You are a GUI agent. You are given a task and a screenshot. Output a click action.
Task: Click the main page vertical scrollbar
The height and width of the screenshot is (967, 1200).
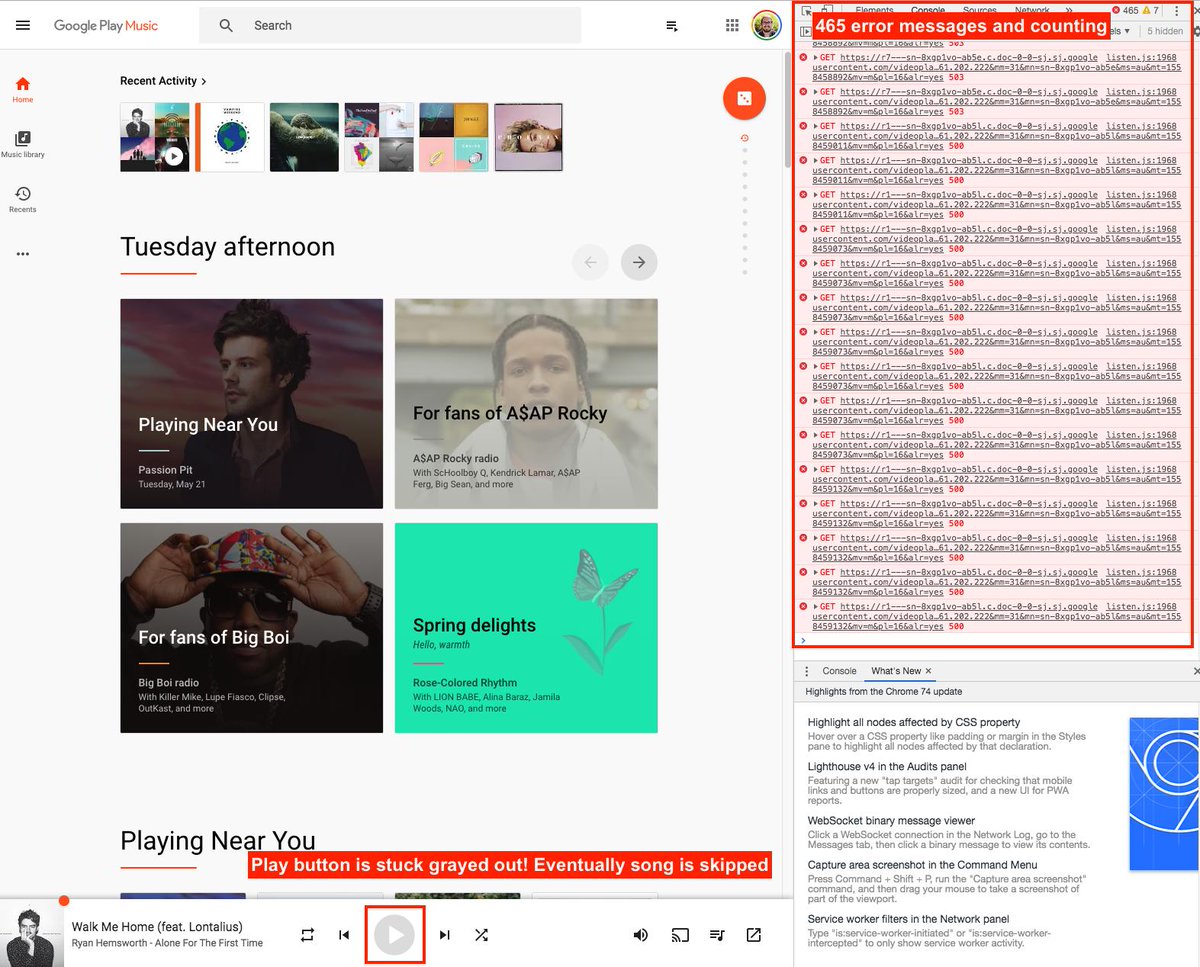coord(786,110)
